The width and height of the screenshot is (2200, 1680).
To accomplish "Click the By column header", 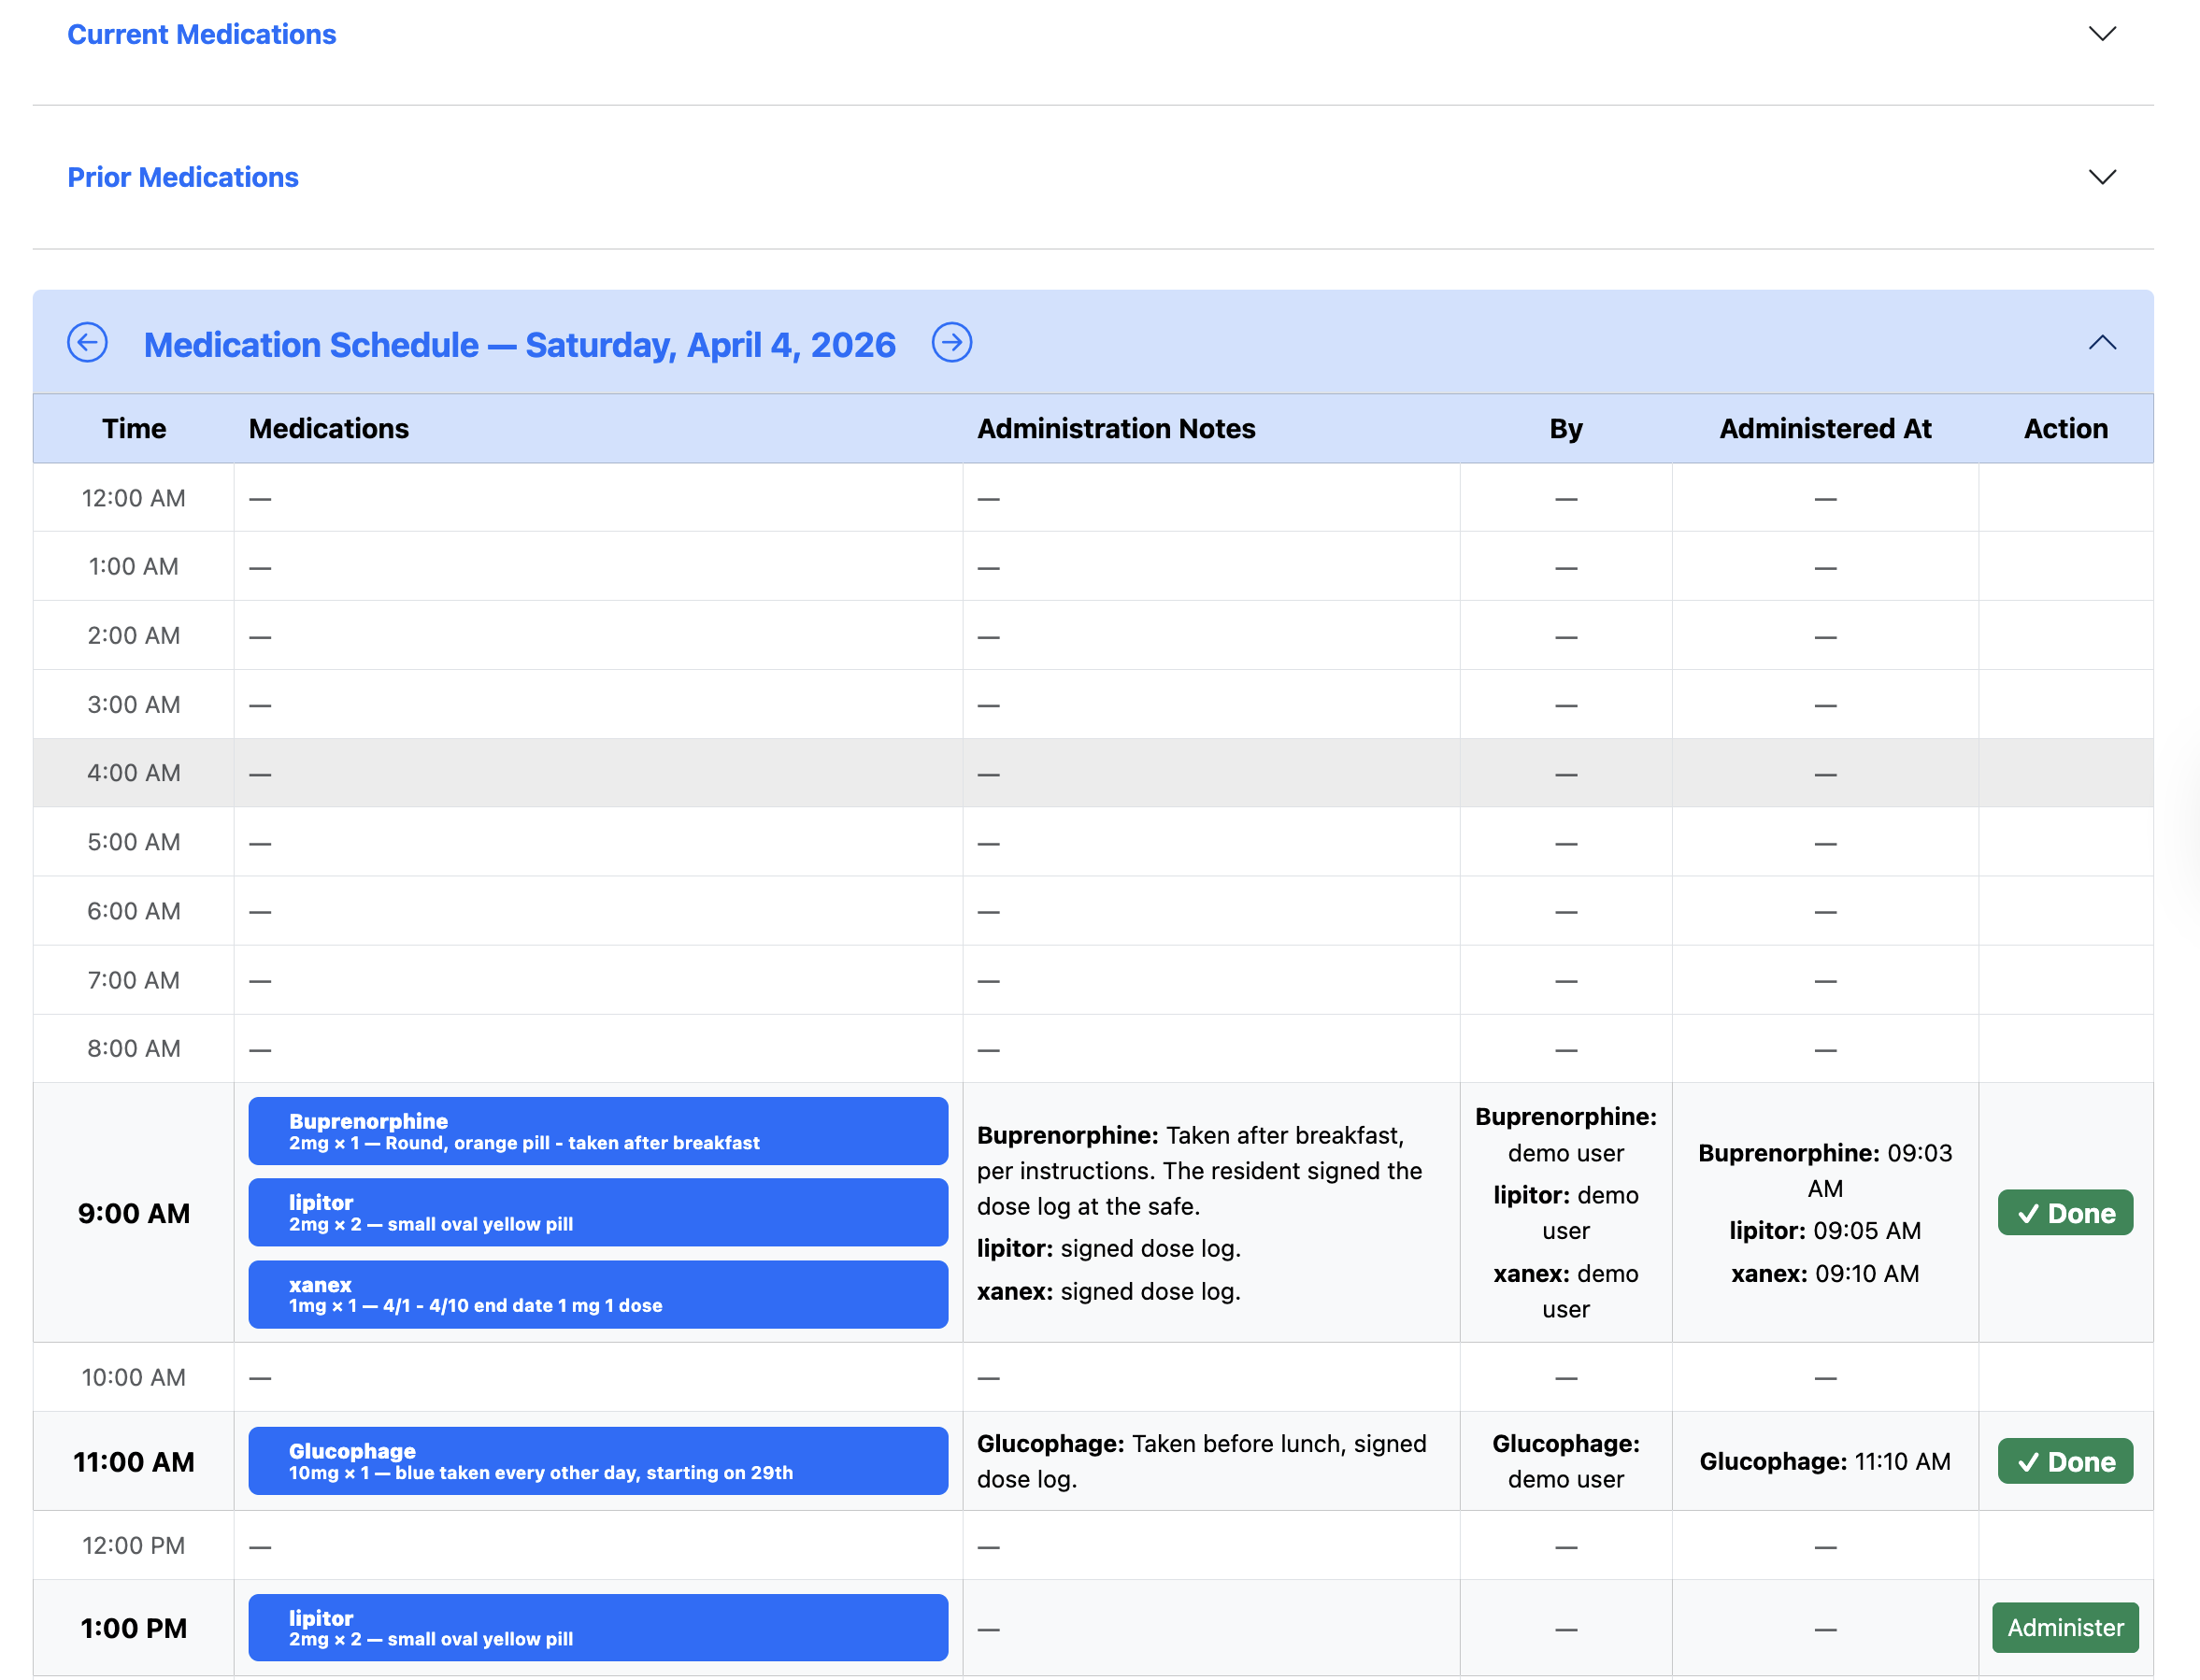I will (1566, 428).
